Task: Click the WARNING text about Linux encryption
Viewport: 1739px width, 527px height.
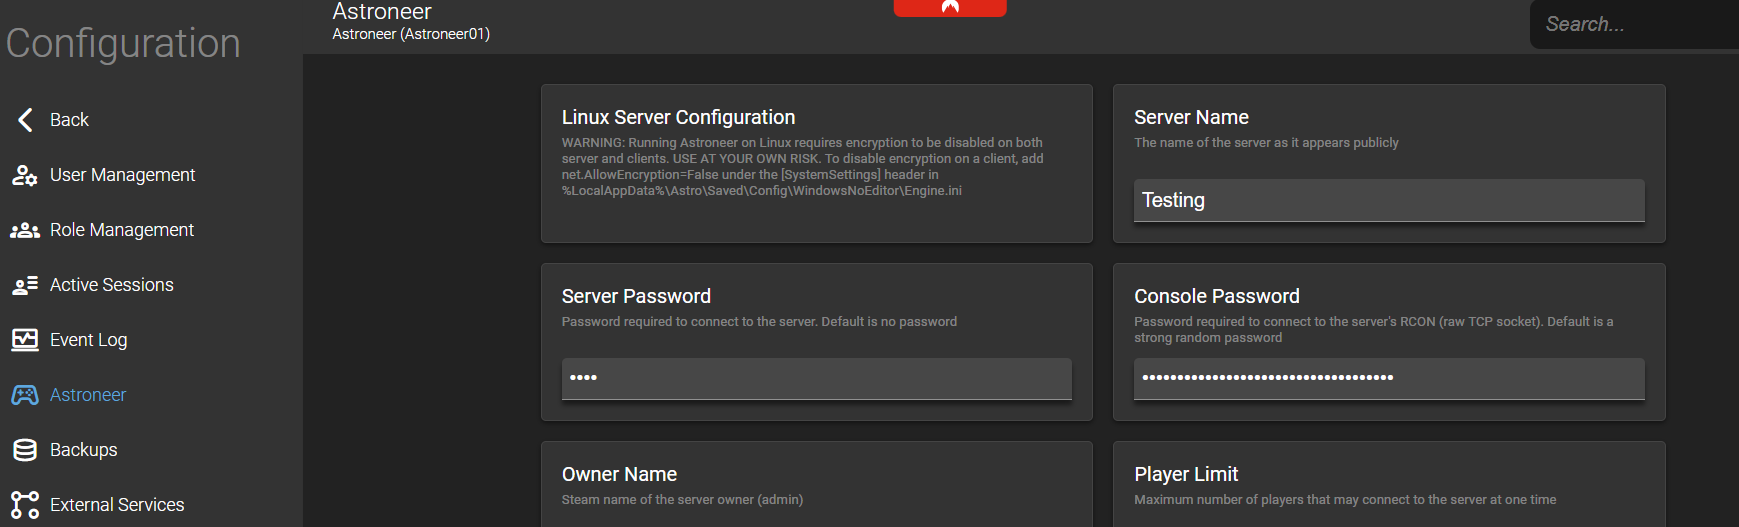Action: (802, 167)
